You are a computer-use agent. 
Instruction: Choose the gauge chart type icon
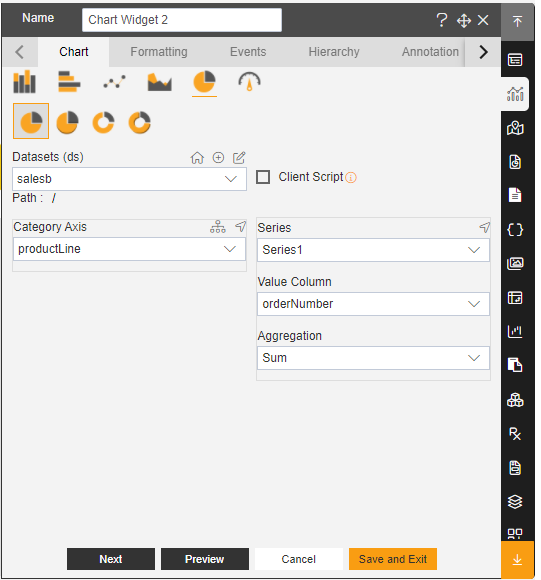249,81
